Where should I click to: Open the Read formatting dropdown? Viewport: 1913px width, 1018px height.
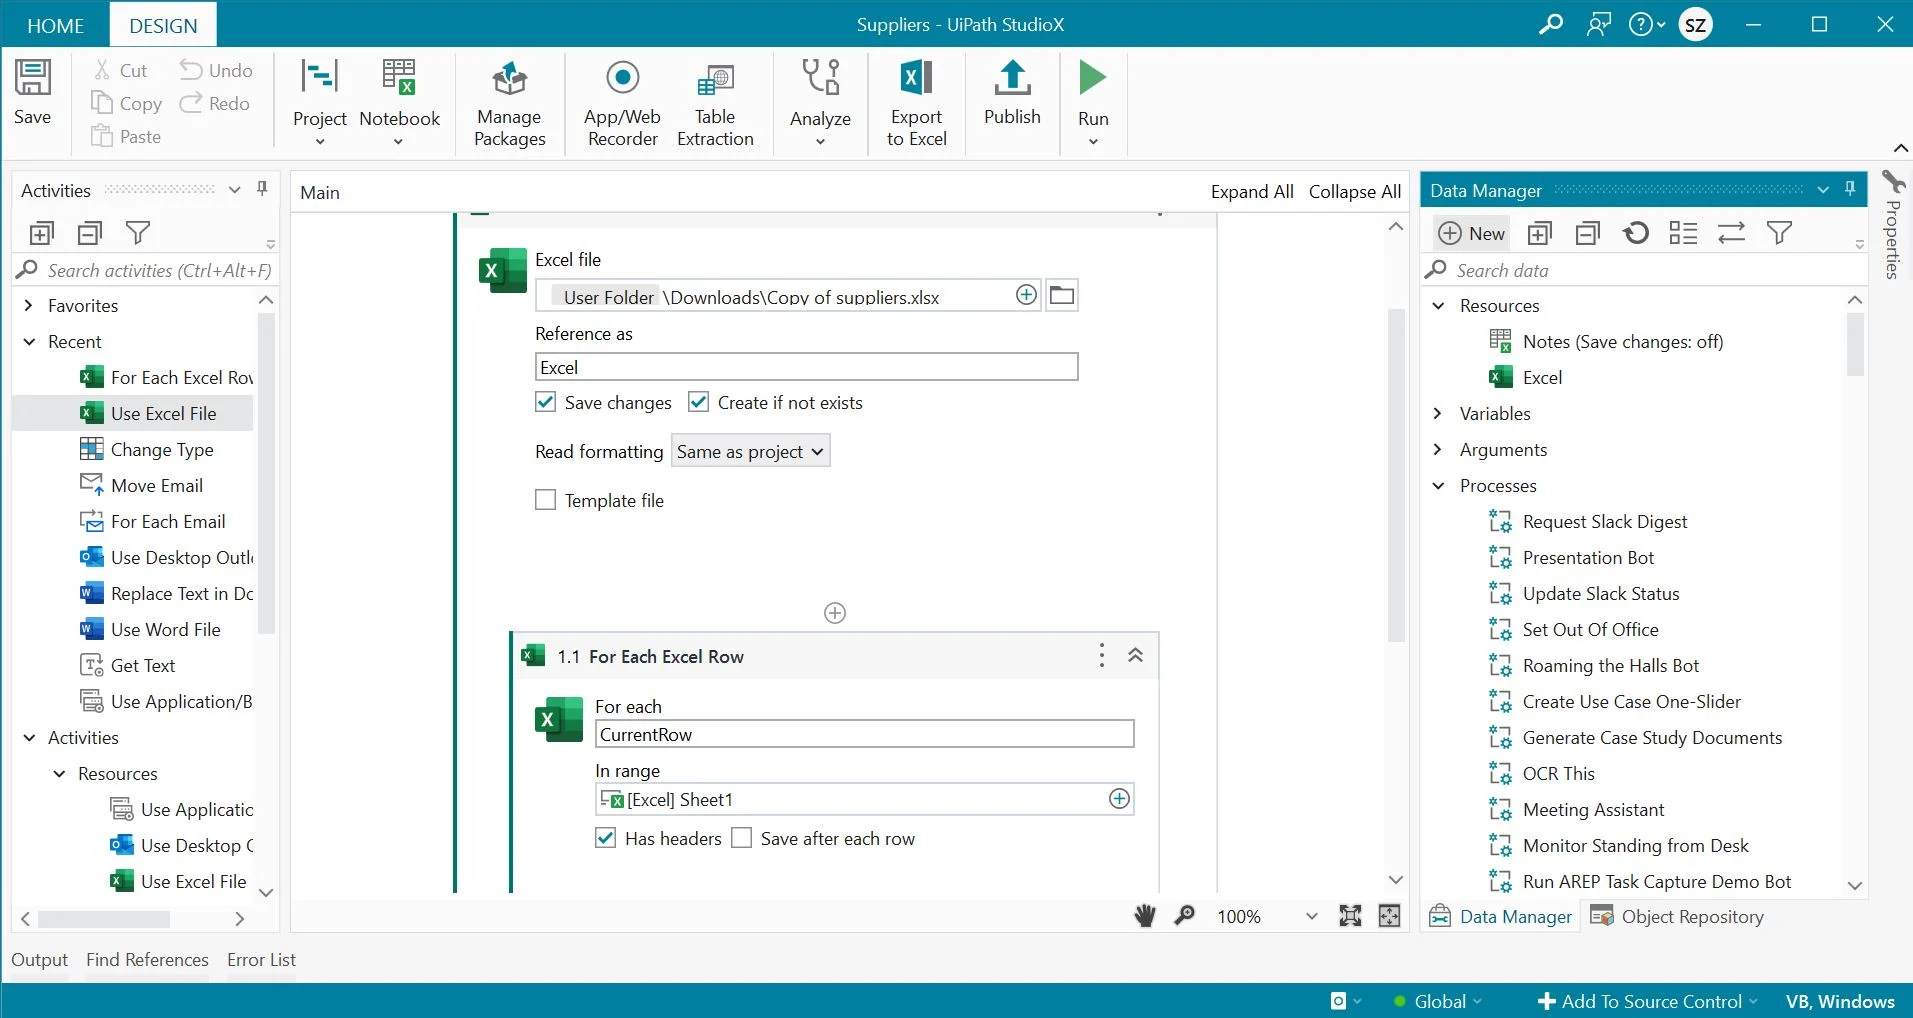point(750,452)
